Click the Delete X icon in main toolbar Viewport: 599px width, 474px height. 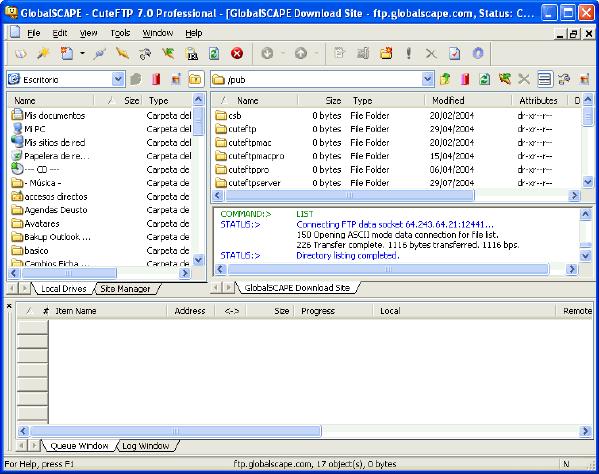[431, 54]
